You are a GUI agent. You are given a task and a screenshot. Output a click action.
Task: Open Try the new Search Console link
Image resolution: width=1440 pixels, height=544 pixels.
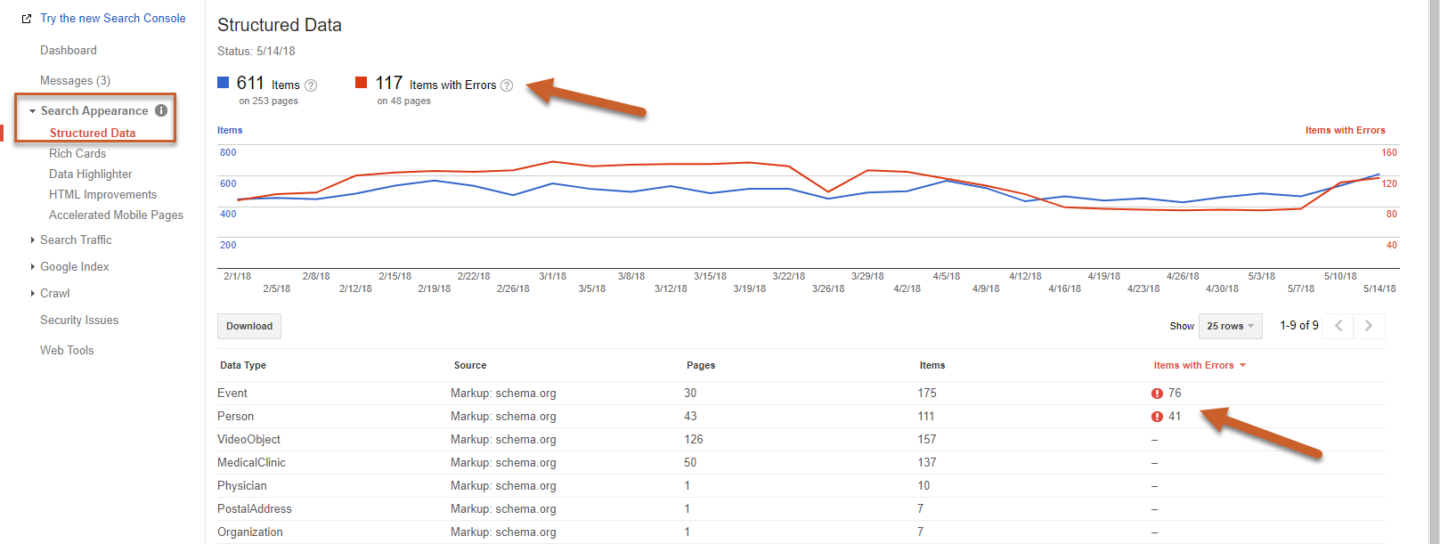point(112,19)
